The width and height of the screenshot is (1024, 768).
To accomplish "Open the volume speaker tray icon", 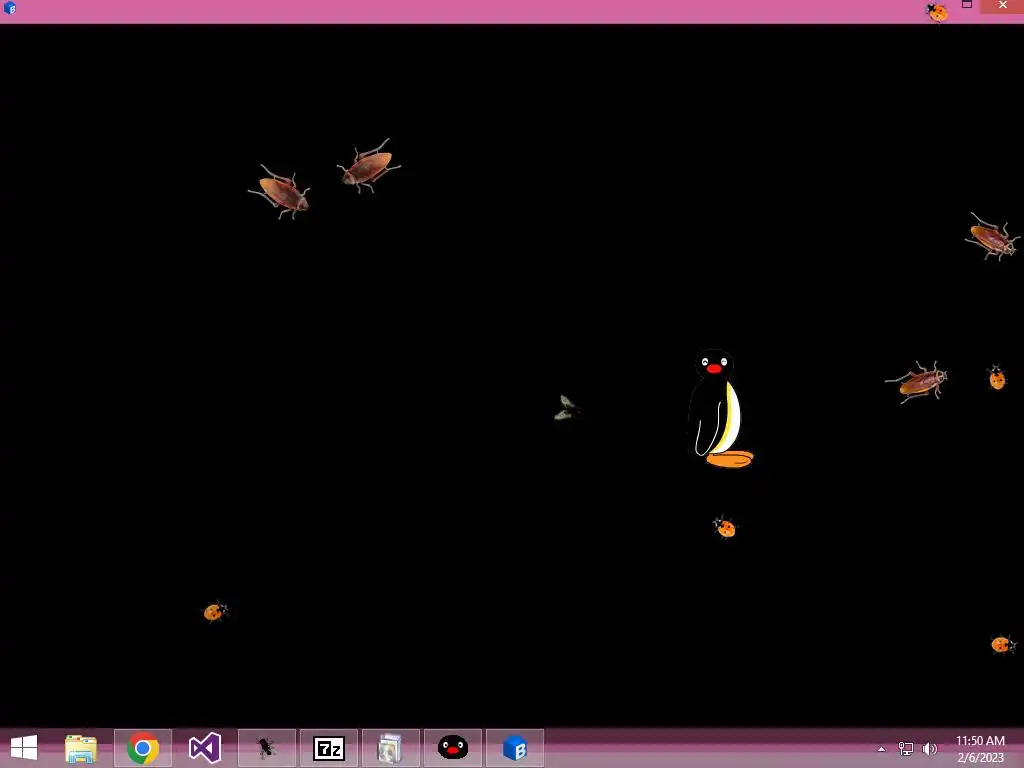I will click(930, 748).
